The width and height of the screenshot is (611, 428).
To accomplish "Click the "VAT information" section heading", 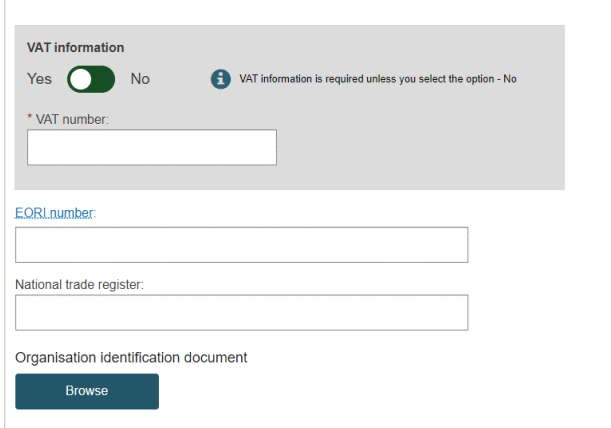I will 75,47.
